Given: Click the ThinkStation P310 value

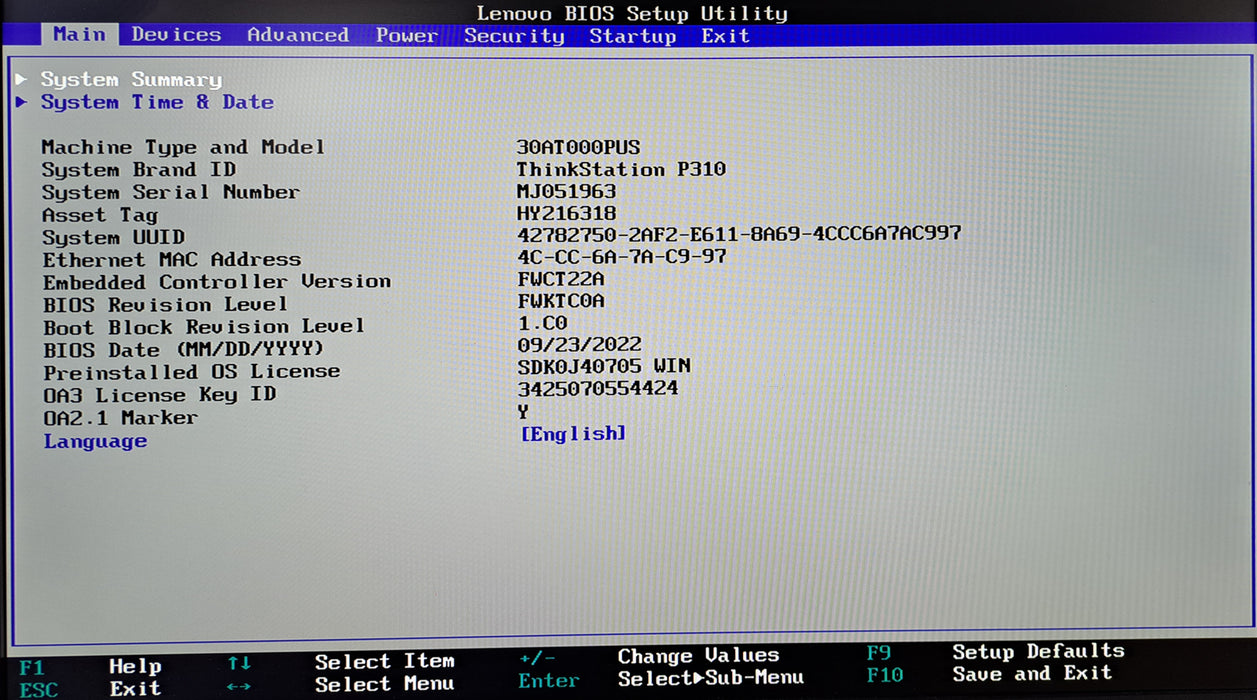Looking at the screenshot, I should (x=621, y=169).
